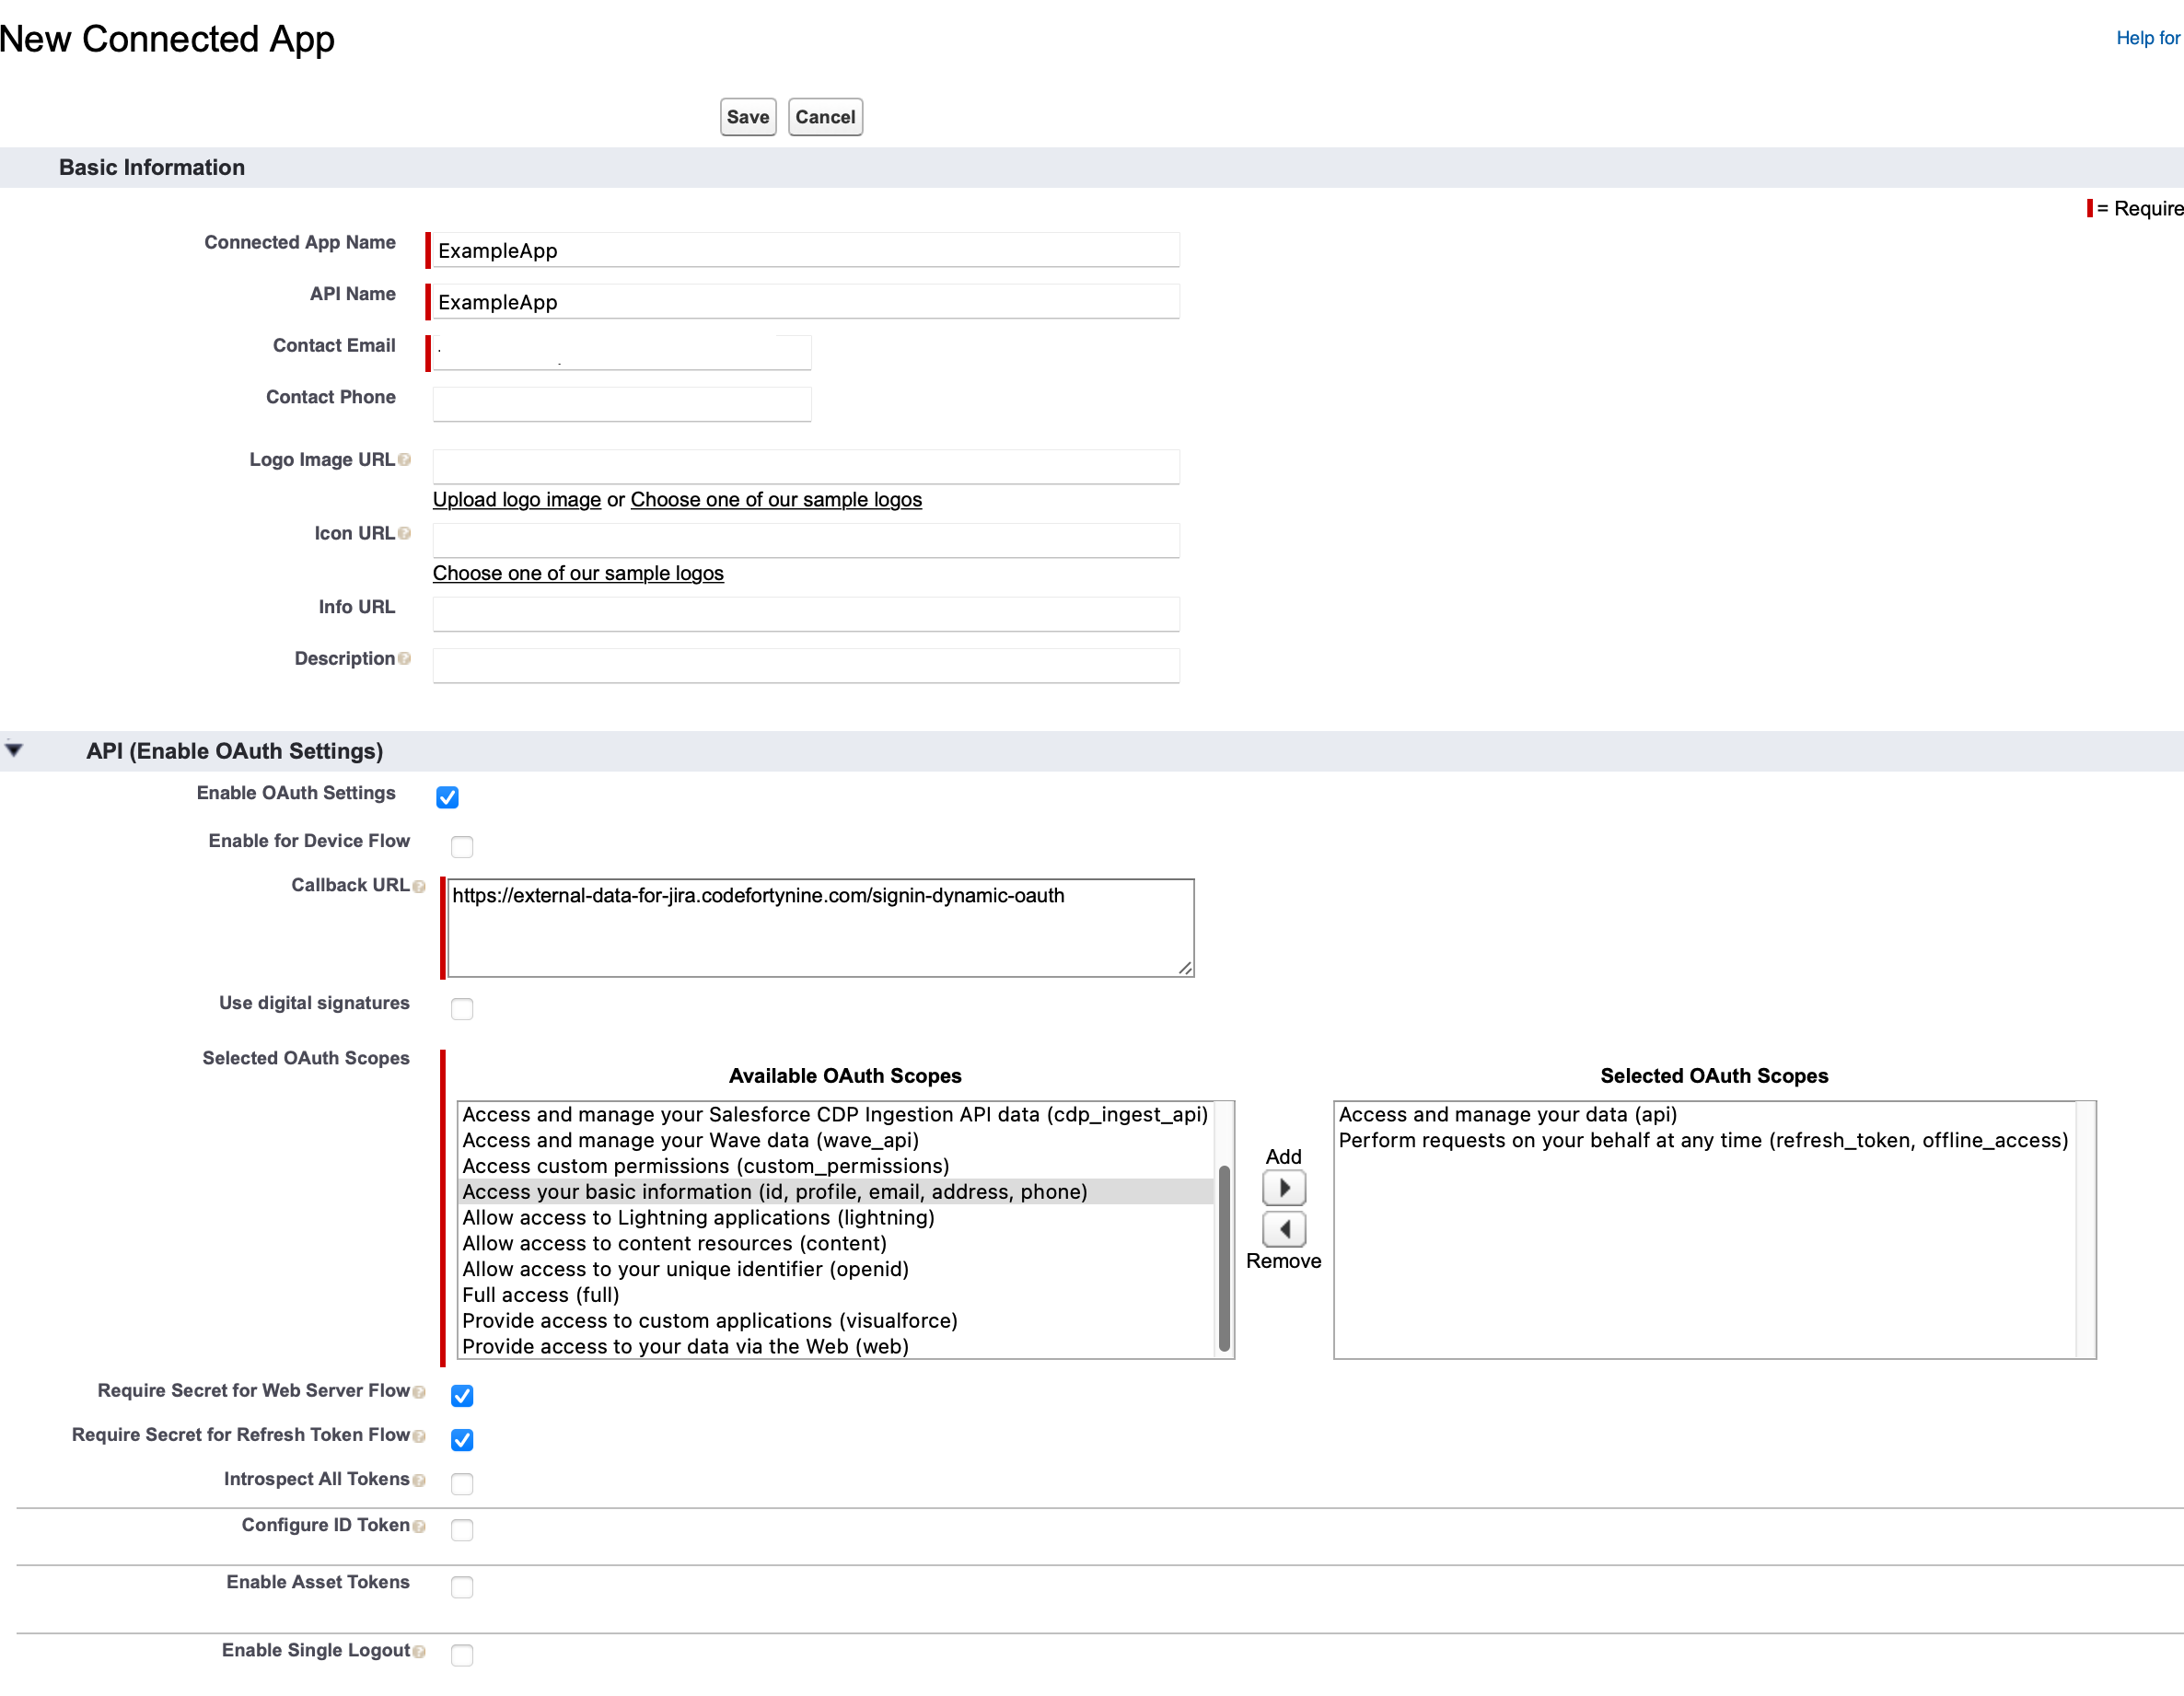The image size is (2184, 1696).
Task: Click help icon next to Callback URL
Action: click(419, 886)
